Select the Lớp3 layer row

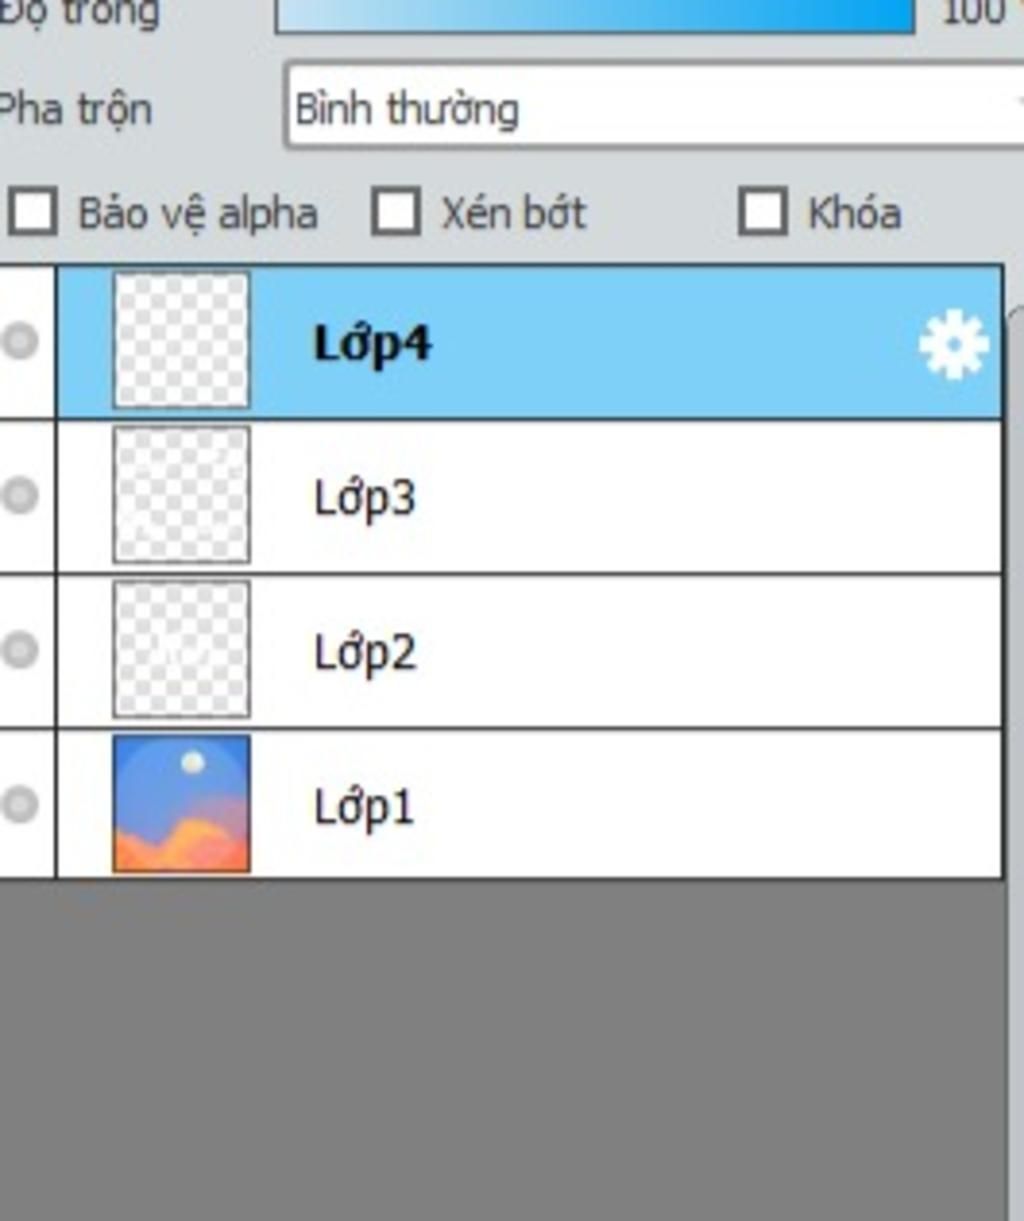pyautogui.click(x=530, y=497)
